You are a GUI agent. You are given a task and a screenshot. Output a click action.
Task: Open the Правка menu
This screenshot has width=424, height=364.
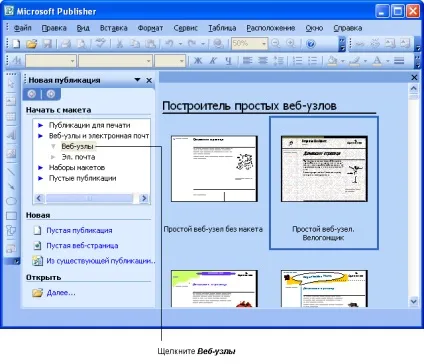click(x=54, y=28)
